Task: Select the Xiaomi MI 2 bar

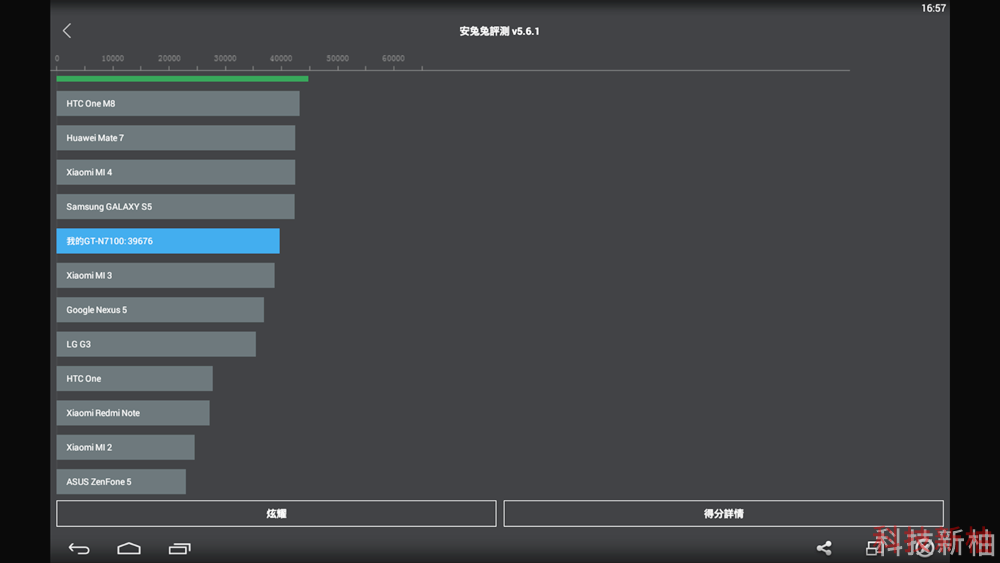Action: (126, 448)
